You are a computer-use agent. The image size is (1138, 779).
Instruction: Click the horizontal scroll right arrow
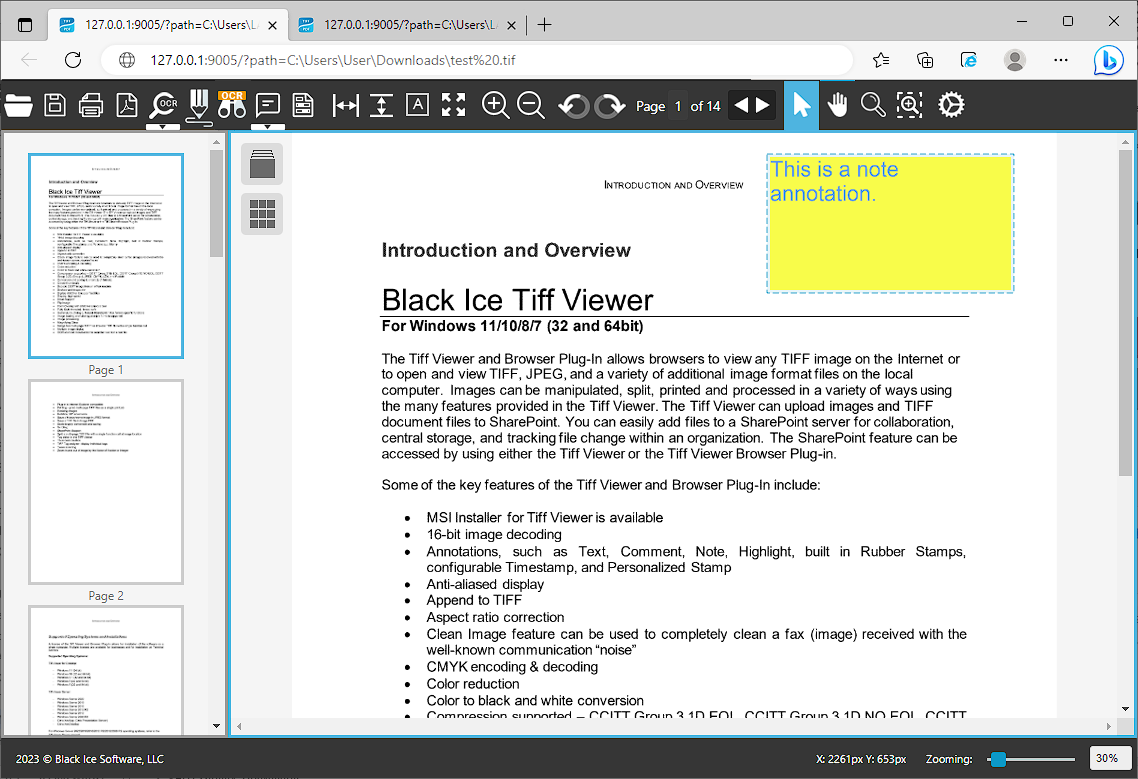tap(1108, 726)
